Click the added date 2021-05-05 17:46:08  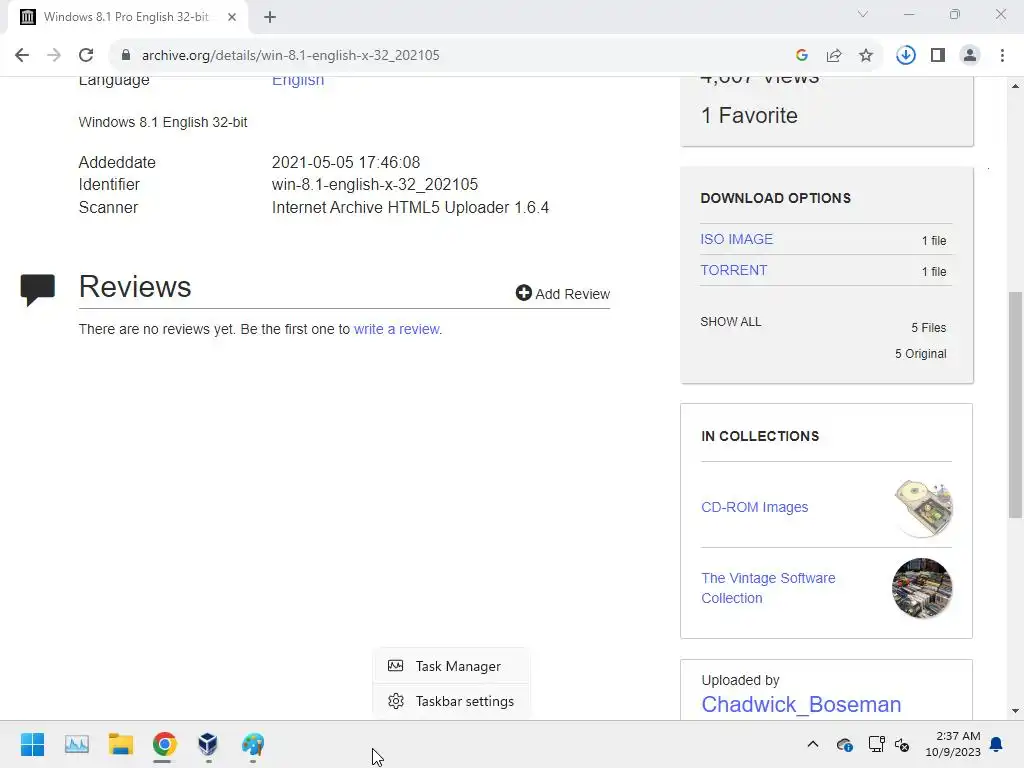(345, 162)
